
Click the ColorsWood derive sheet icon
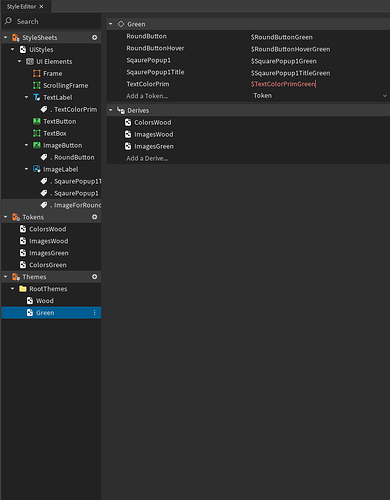pos(128,122)
